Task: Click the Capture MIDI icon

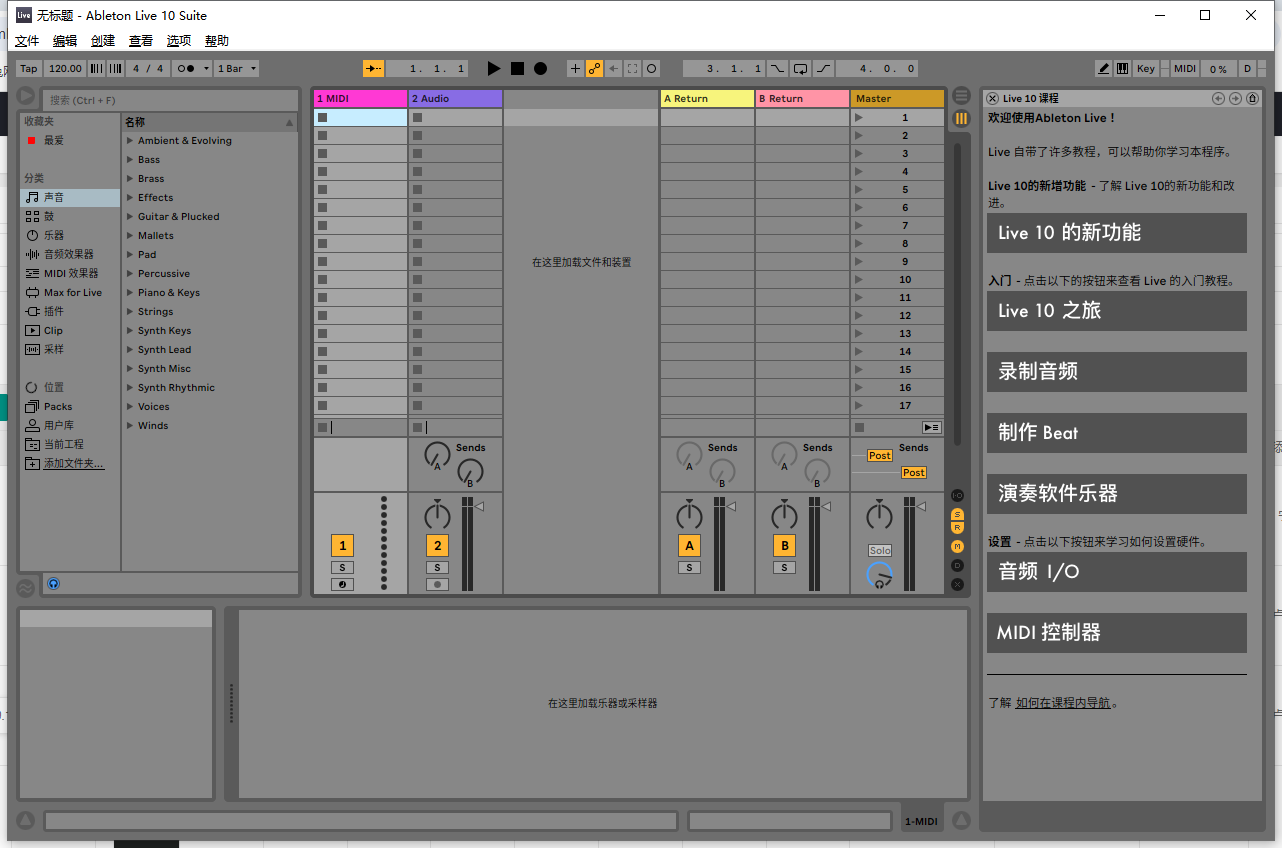Action: [633, 68]
